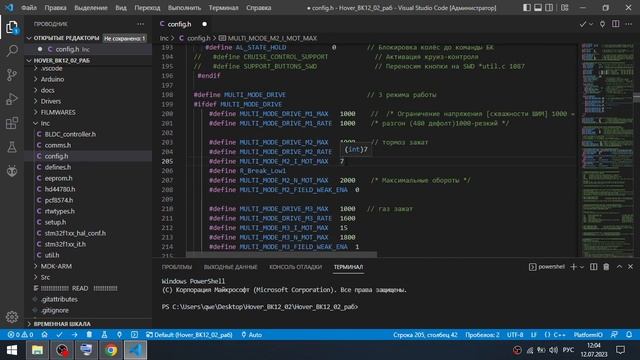Close the terminal panel with X
Viewport: 640px width, 360px height.
pos(631,267)
